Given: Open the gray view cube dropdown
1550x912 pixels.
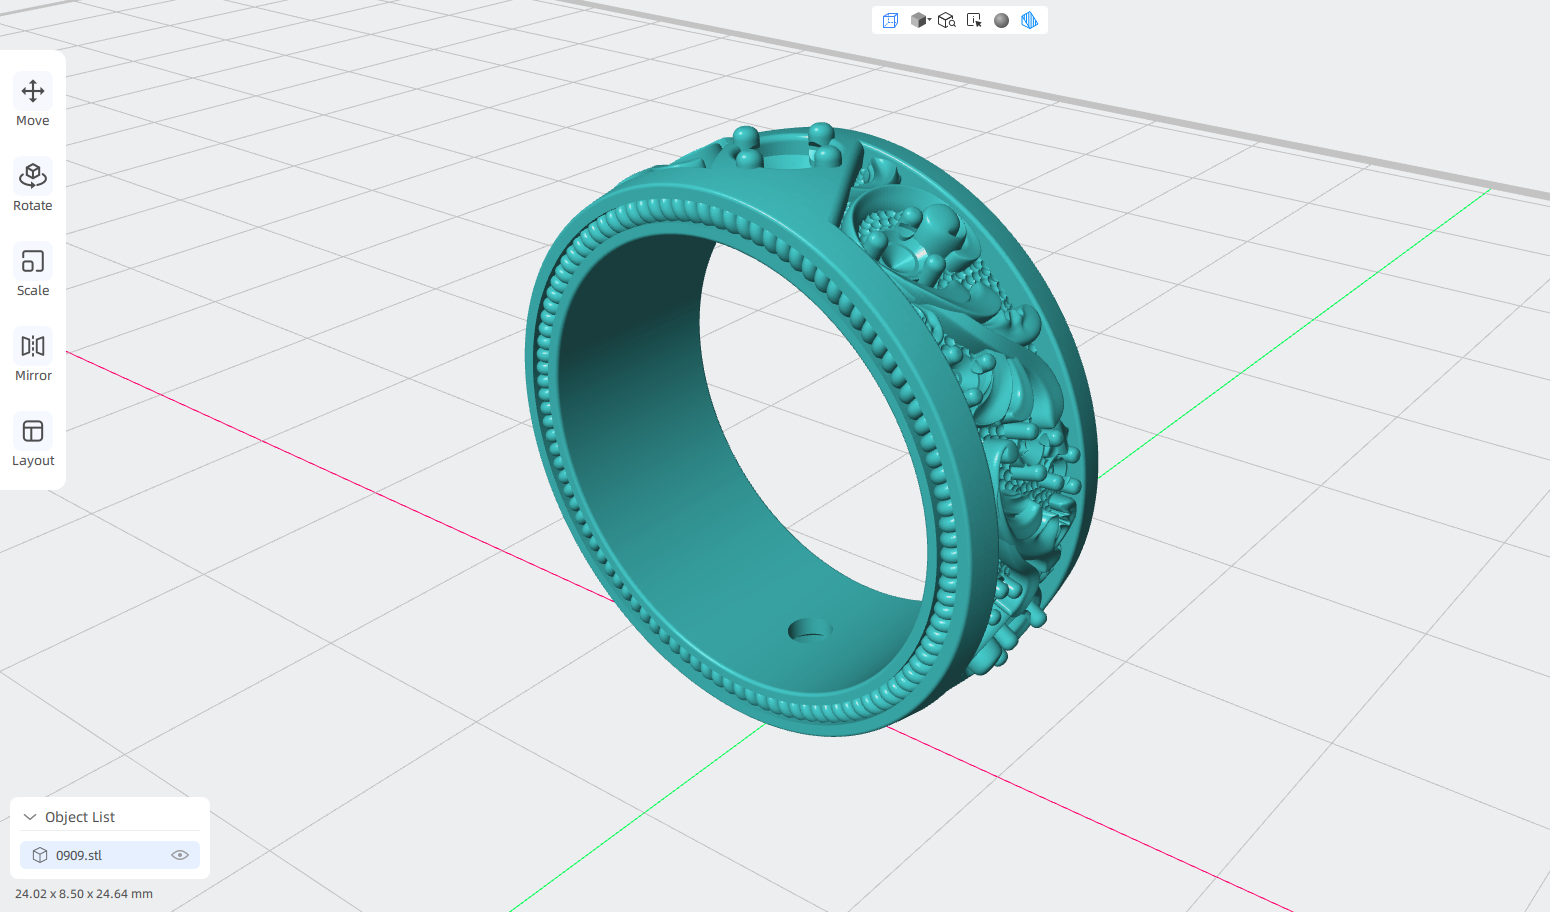Looking at the screenshot, I should pyautogui.click(x=920, y=20).
